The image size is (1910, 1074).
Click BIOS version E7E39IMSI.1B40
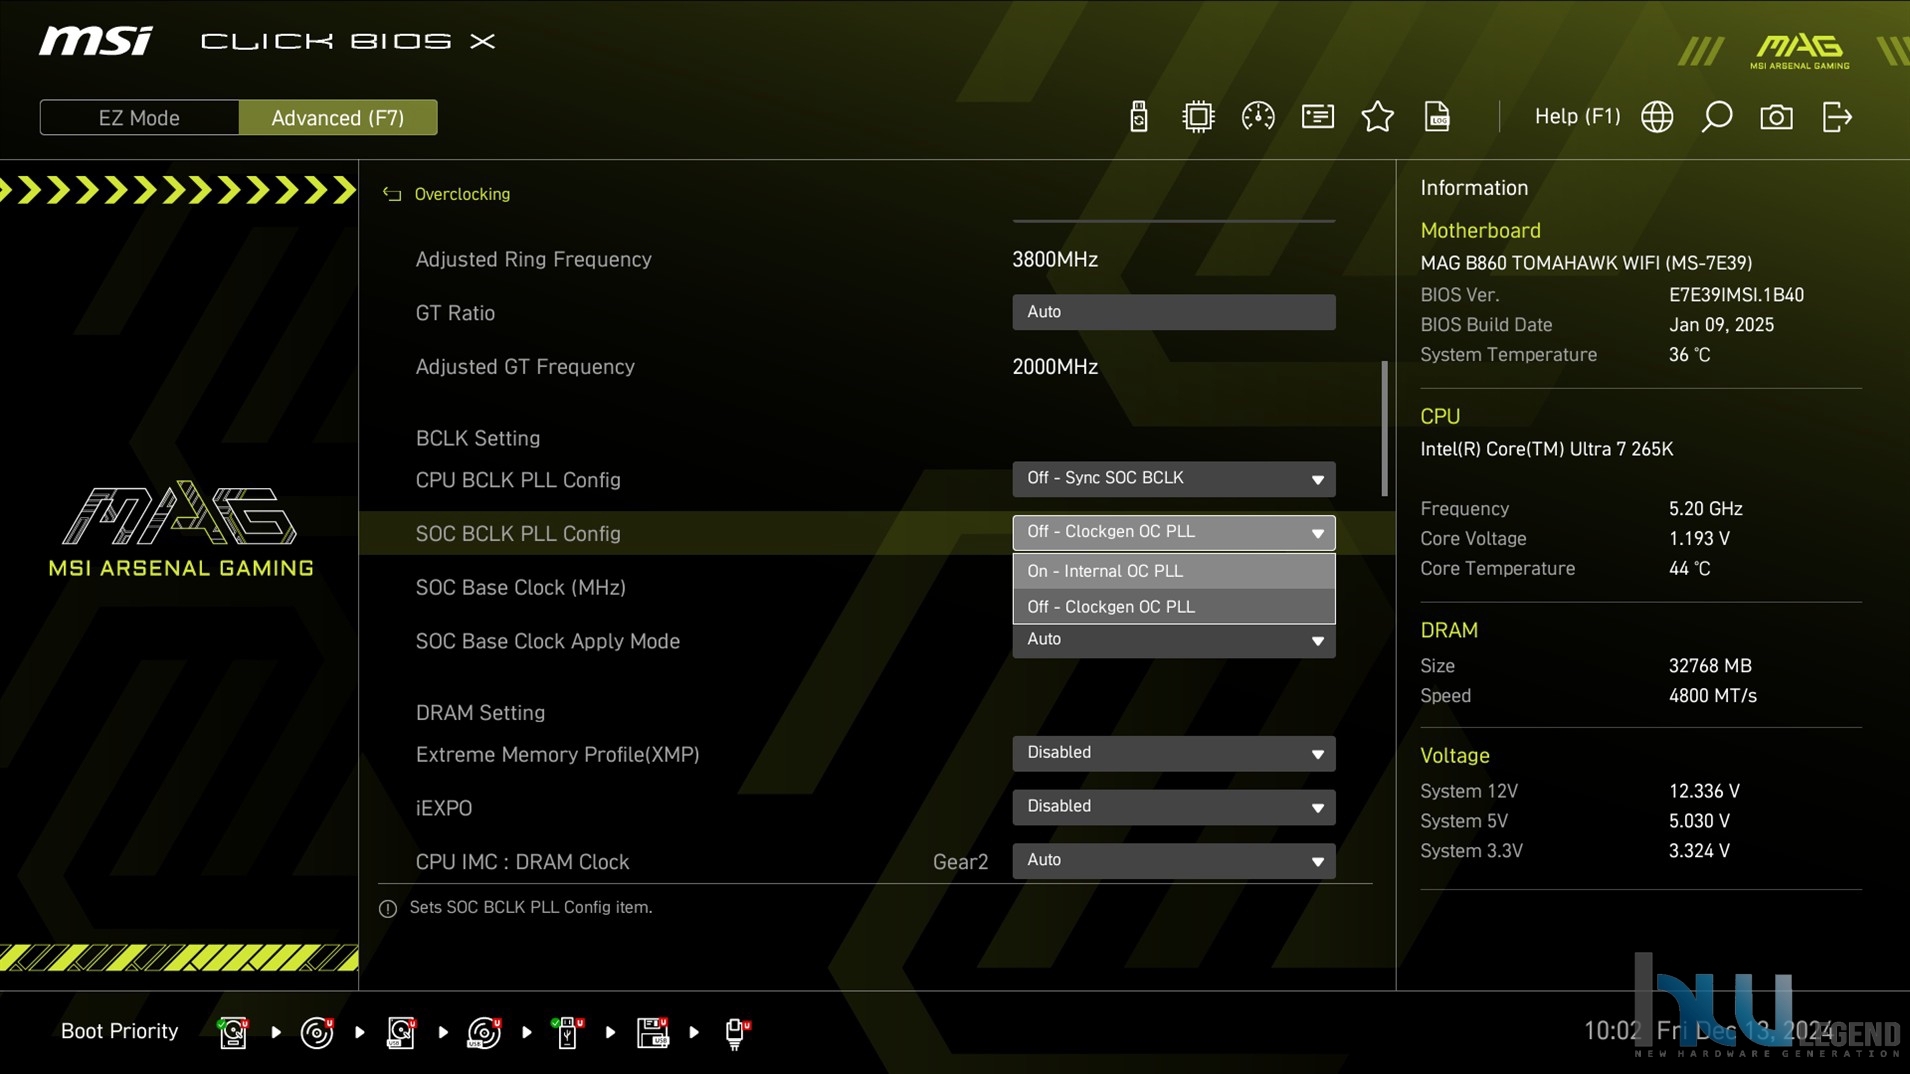point(1736,295)
